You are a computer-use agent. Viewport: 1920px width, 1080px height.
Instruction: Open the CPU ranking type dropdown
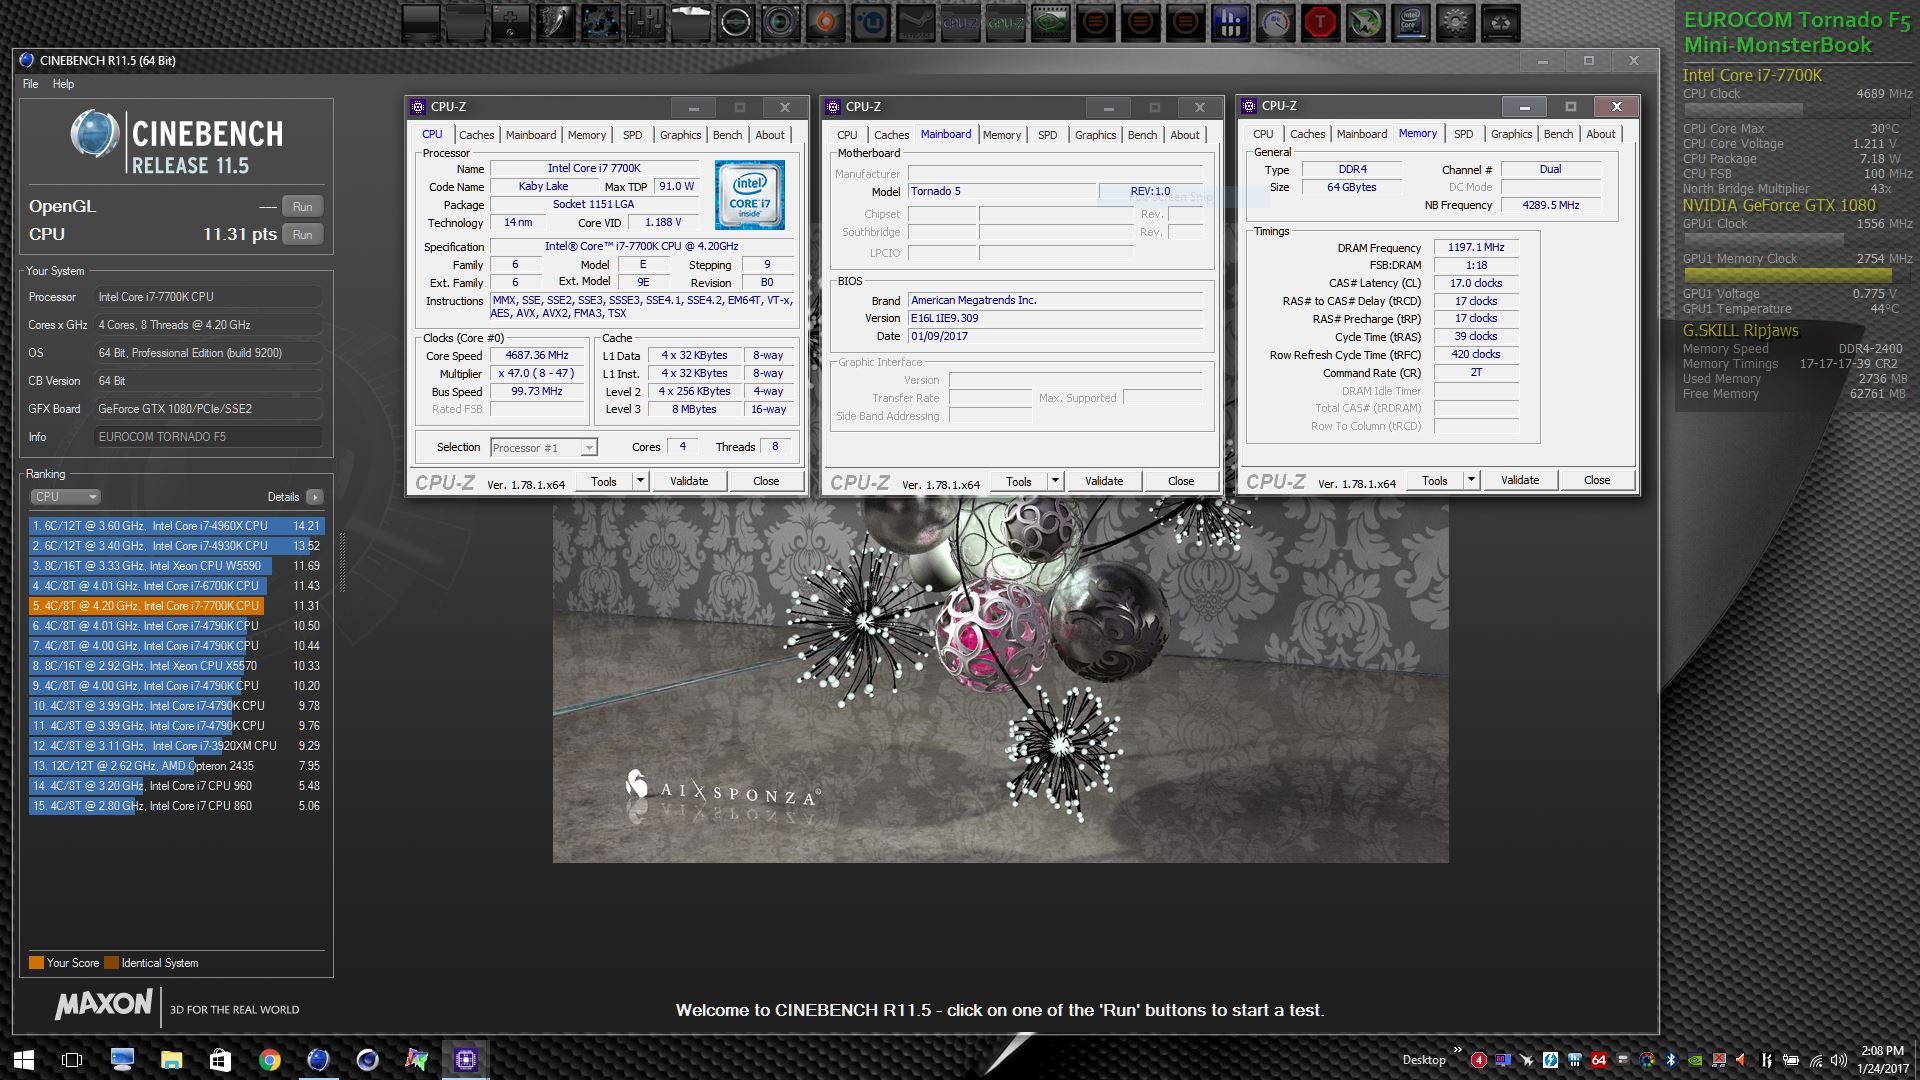coord(65,497)
